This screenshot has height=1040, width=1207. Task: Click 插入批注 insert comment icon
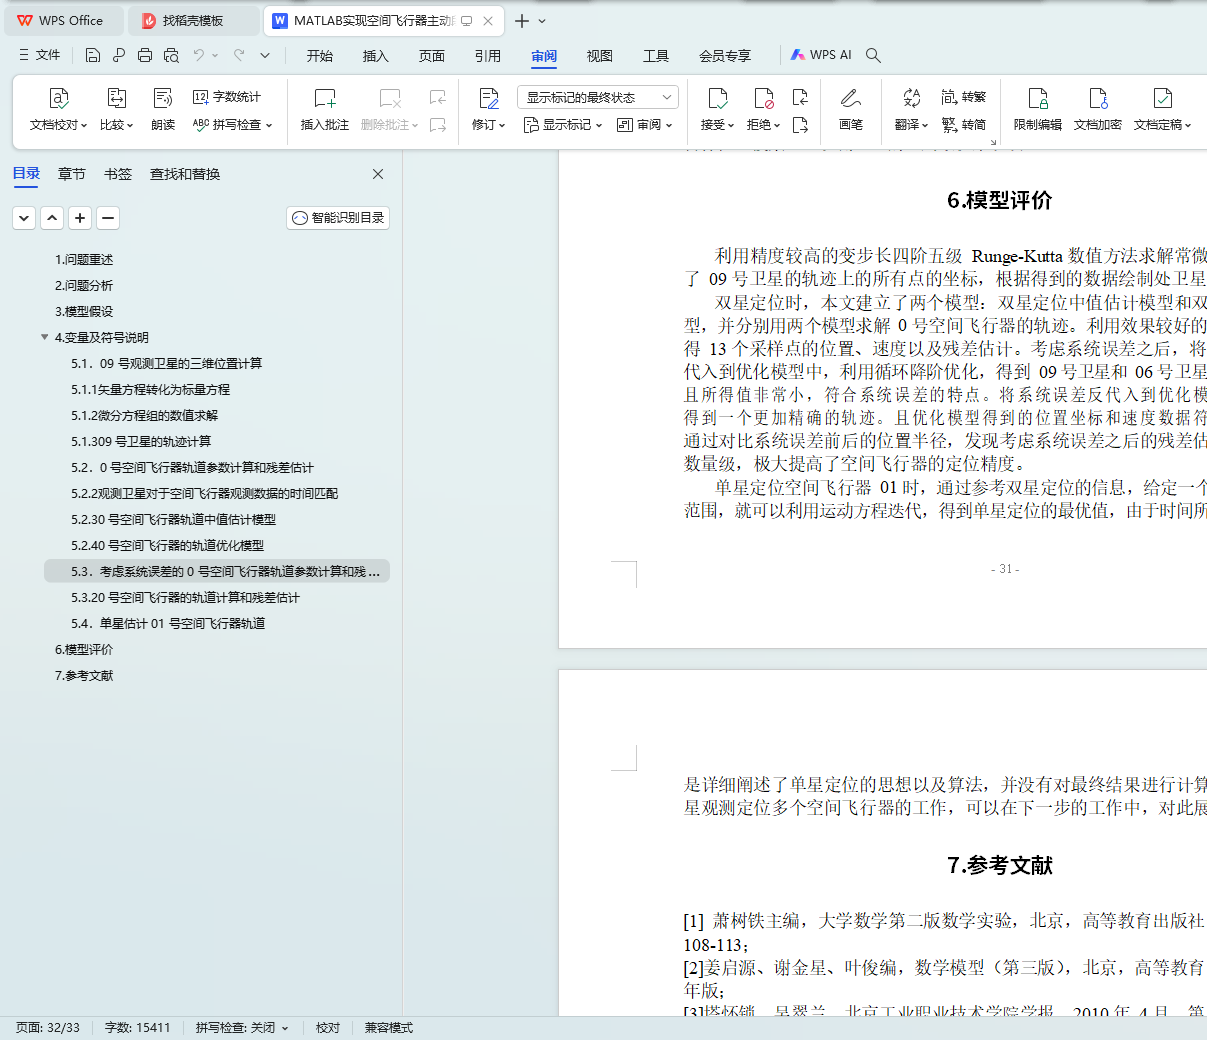pos(325,98)
